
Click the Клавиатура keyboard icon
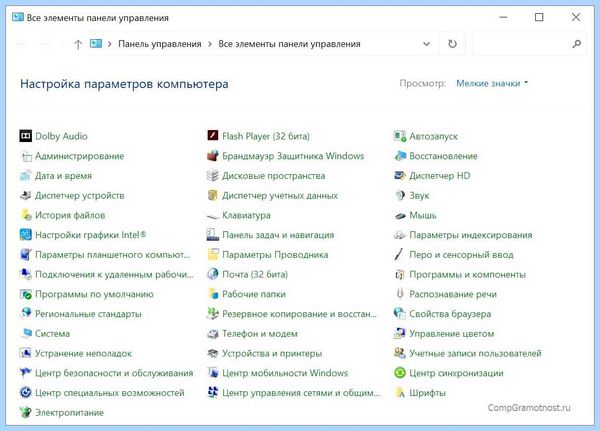[x=213, y=216]
